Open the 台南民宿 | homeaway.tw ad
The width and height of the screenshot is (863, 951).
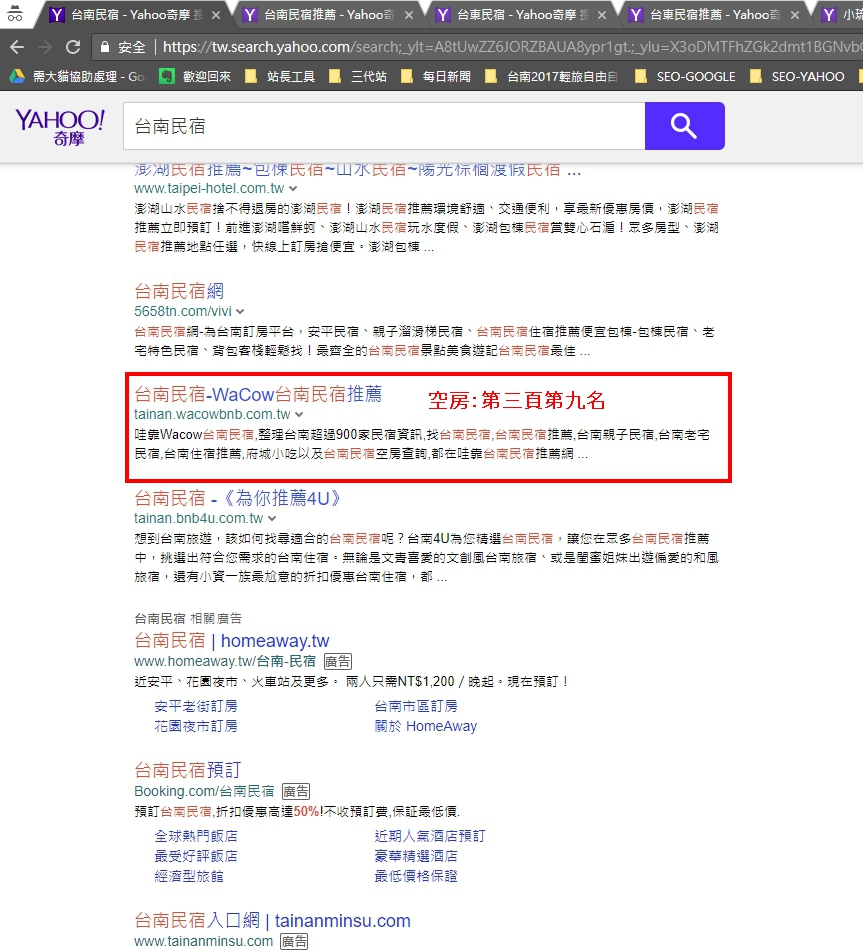[x=232, y=640]
